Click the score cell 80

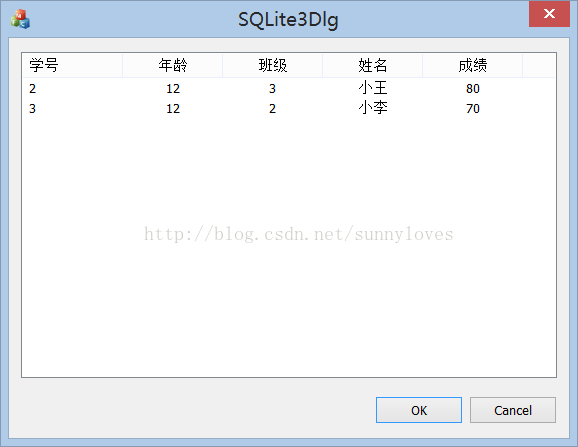coord(473,89)
